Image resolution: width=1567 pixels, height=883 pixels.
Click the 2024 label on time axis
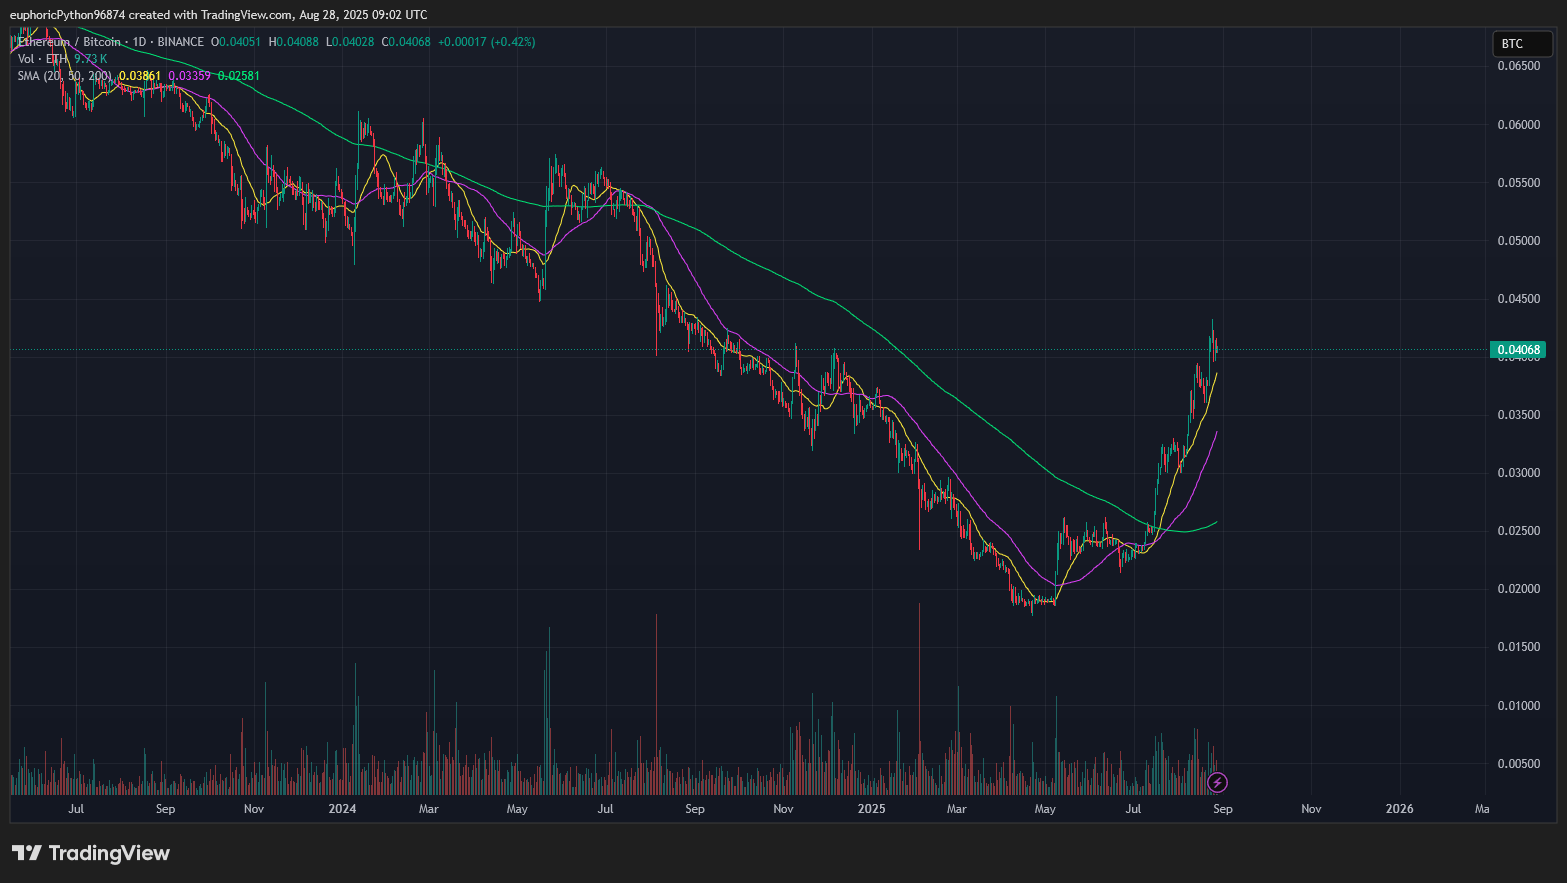[342, 809]
